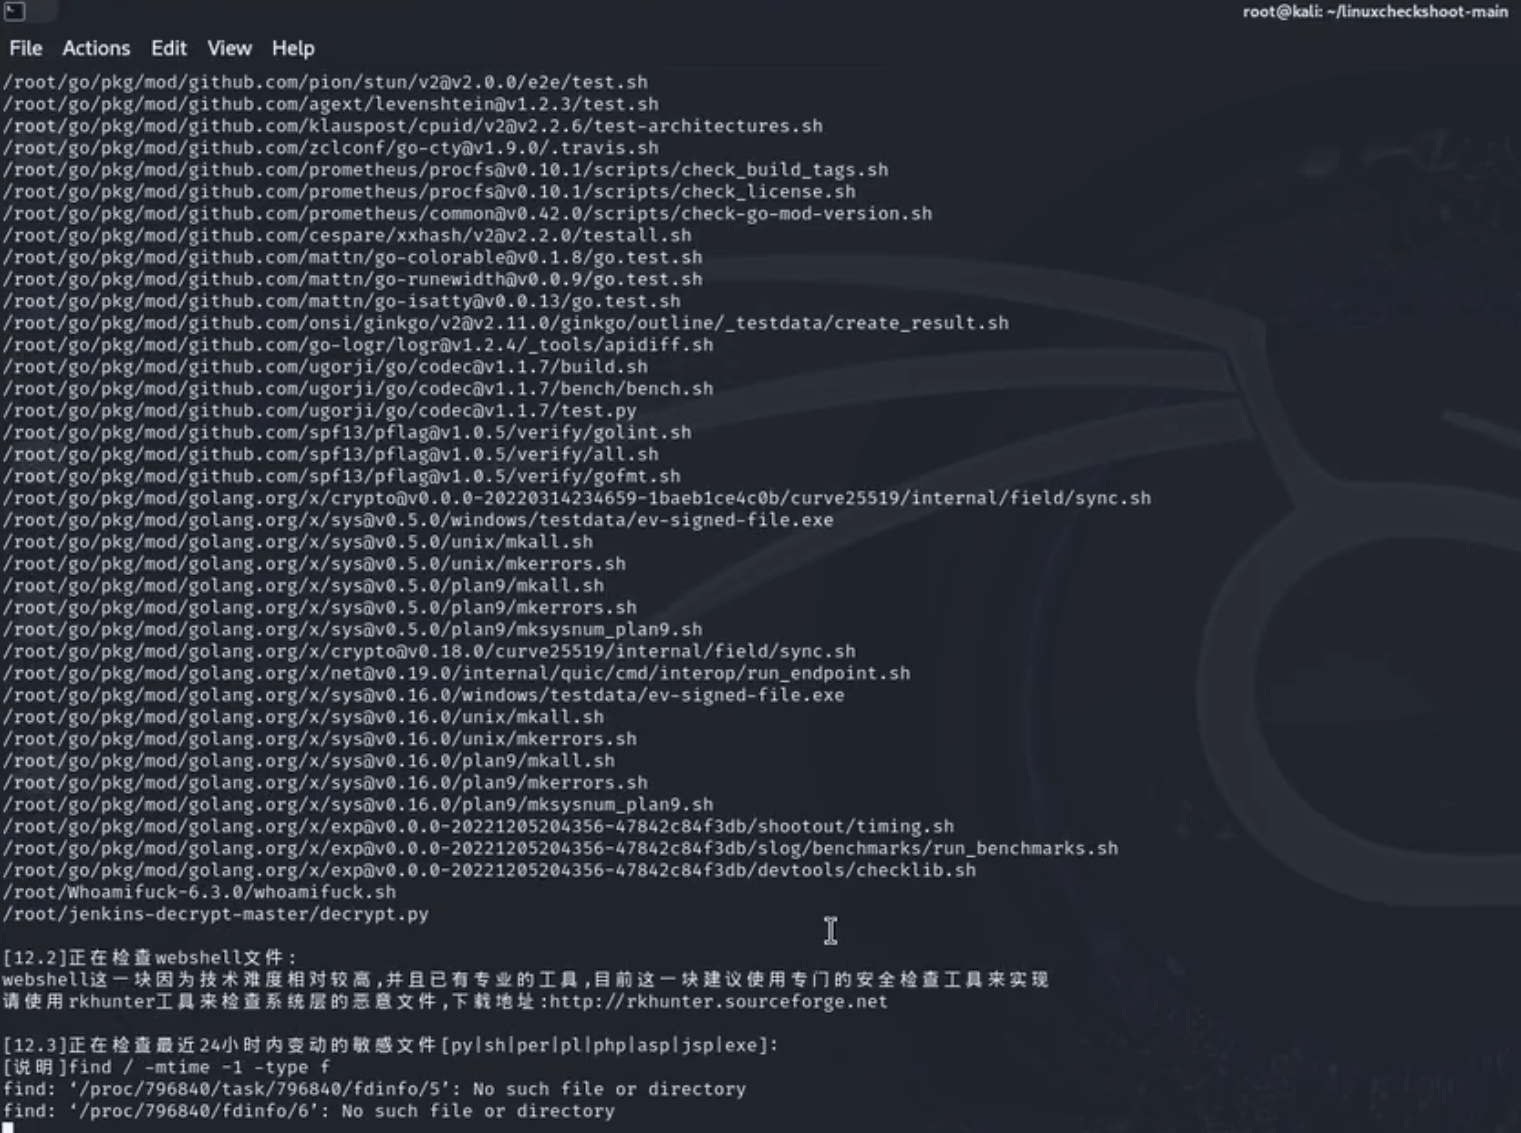Select the spf13/pflag verify/golint.sh line
The height and width of the screenshot is (1133, 1521).
point(347,433)
